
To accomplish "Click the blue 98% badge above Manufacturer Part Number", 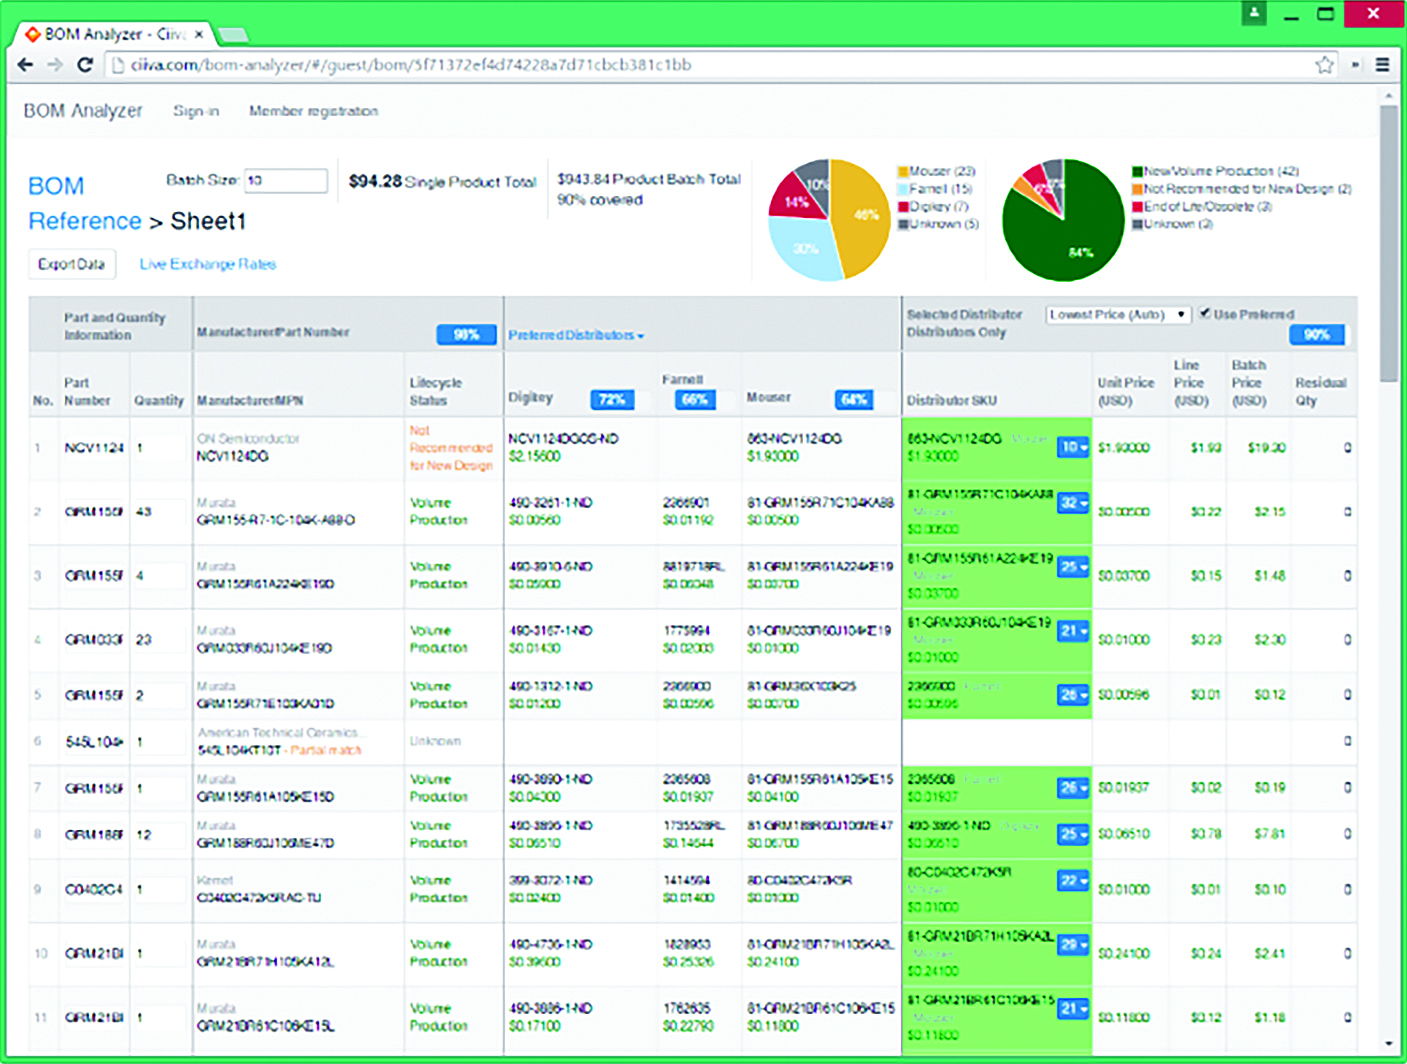I will pos(466,335).
